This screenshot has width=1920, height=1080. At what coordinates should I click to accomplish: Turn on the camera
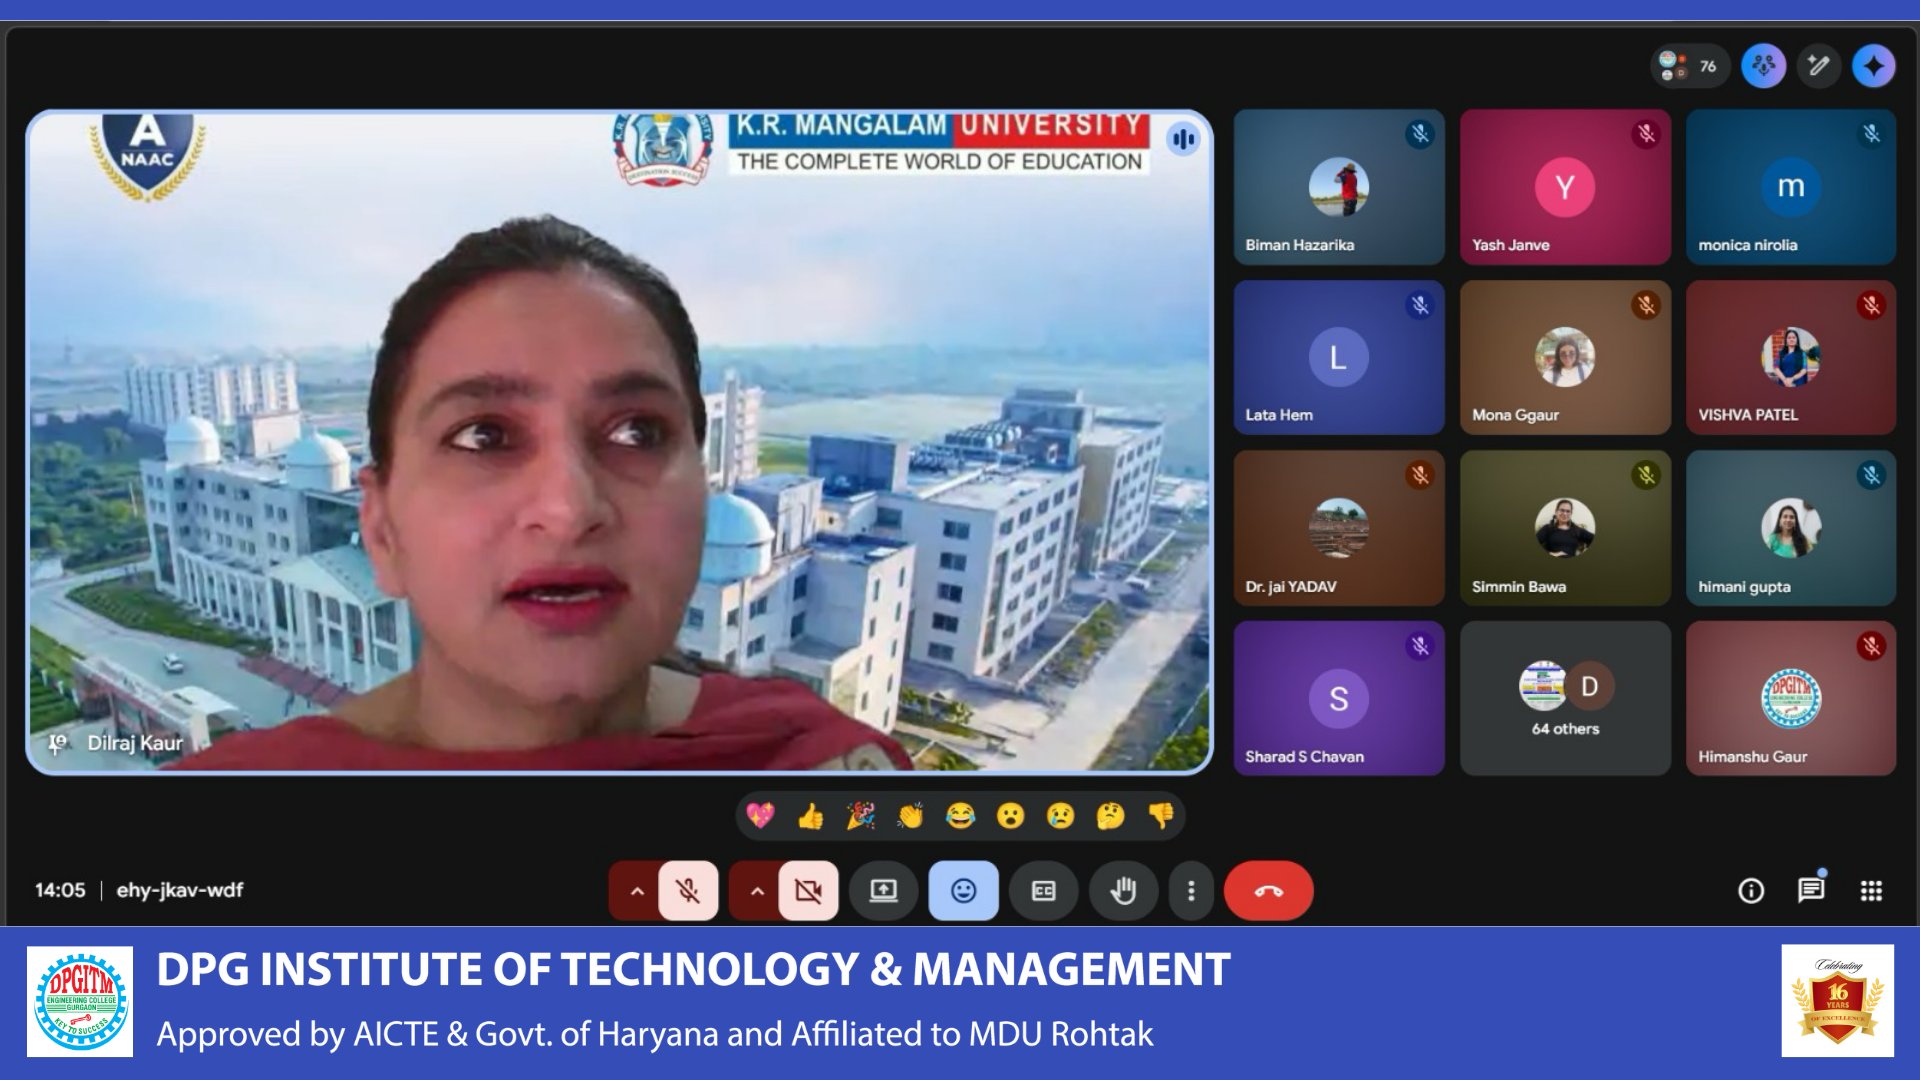pos(808,890)
